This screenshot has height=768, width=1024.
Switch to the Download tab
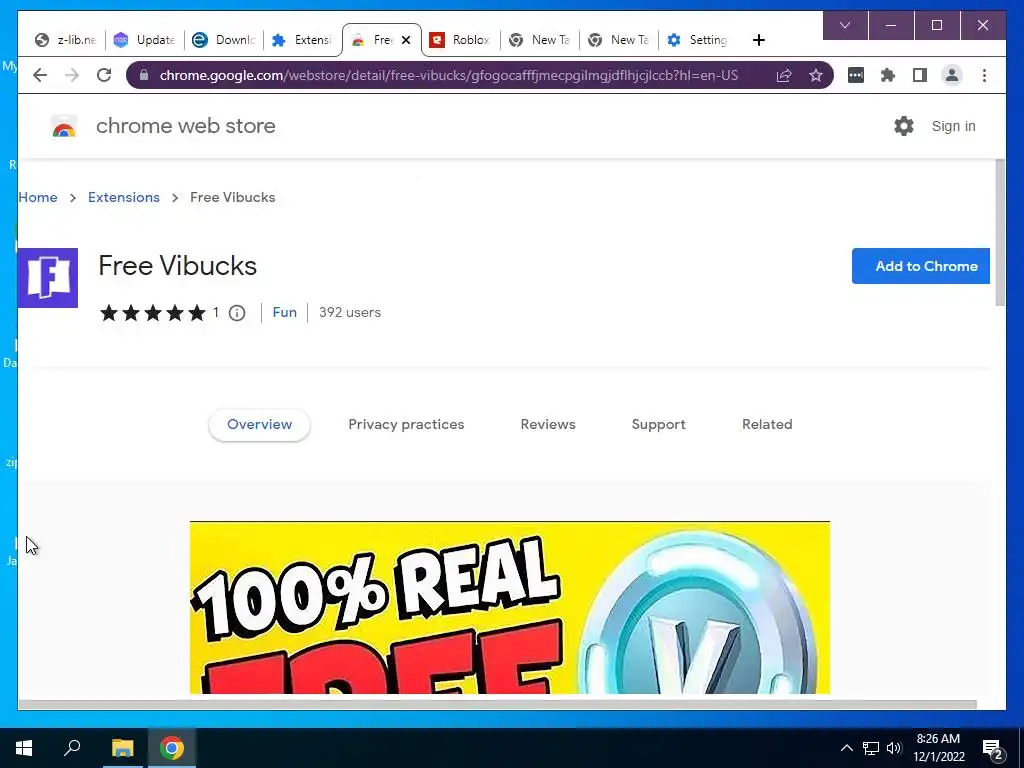pyautogui.click(x=223, y=40)
